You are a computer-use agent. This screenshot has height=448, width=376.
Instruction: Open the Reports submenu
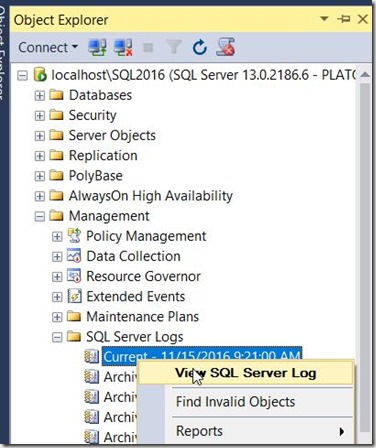pos(246,431)
